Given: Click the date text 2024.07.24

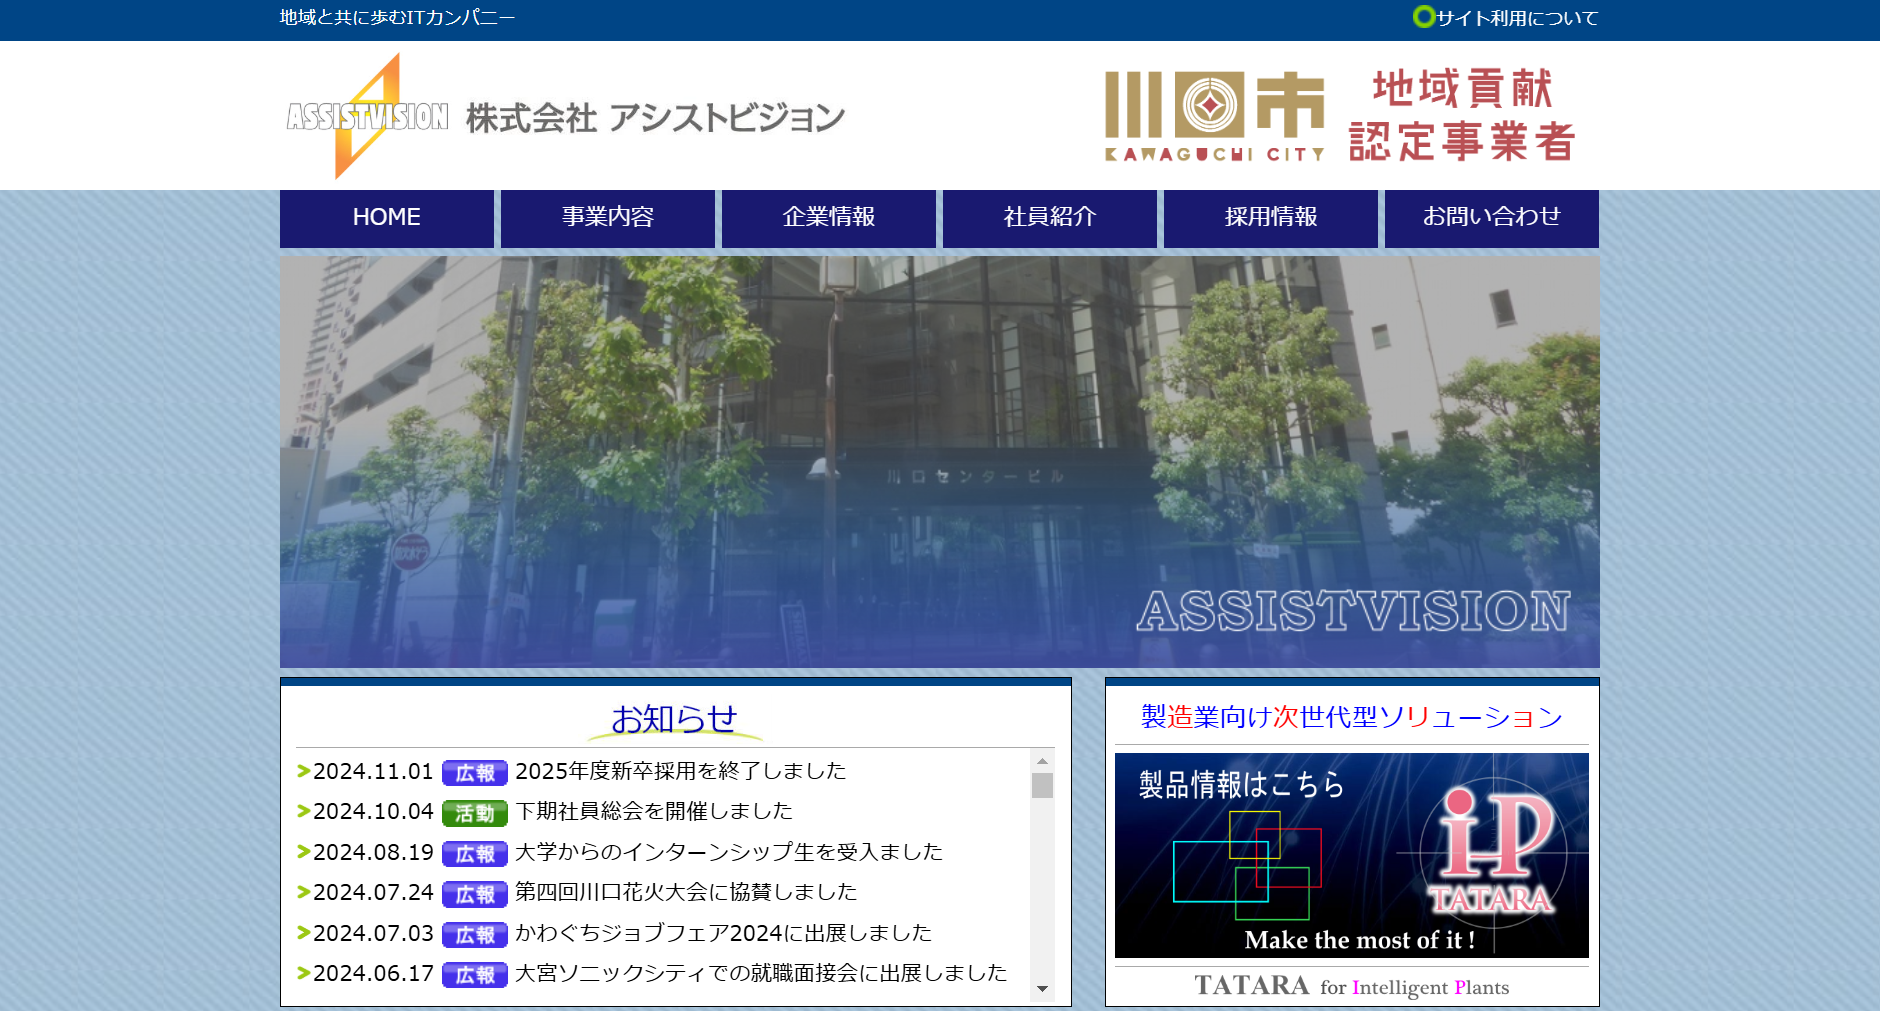Looking at the screenshot, I should tap(373, 892).
